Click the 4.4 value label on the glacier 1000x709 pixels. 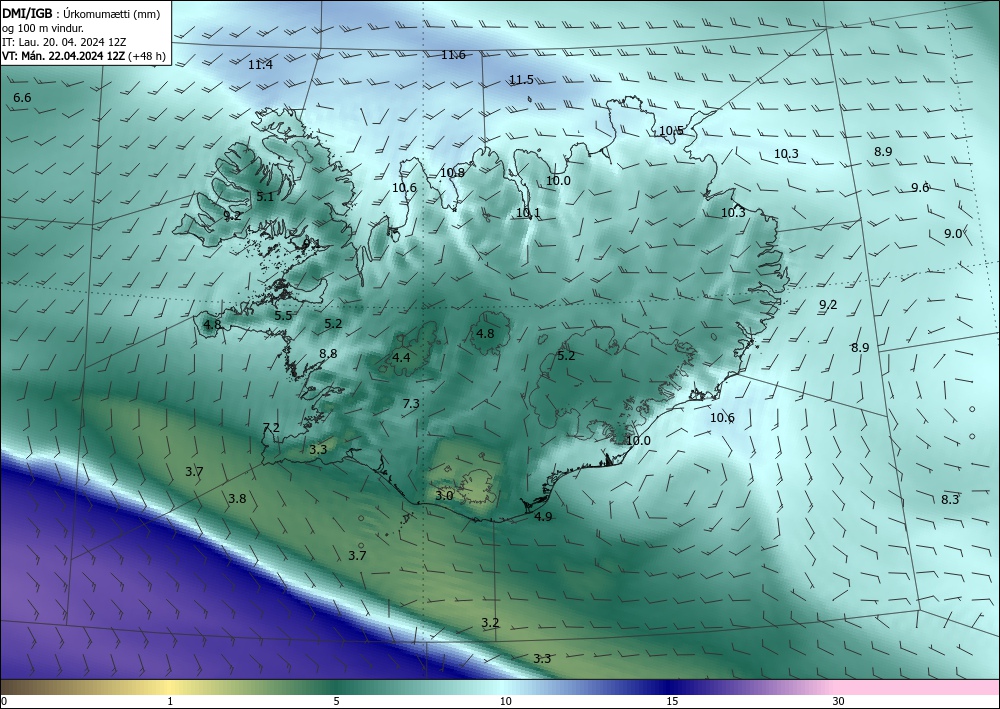pyautogui.click(x=401, y=358)
